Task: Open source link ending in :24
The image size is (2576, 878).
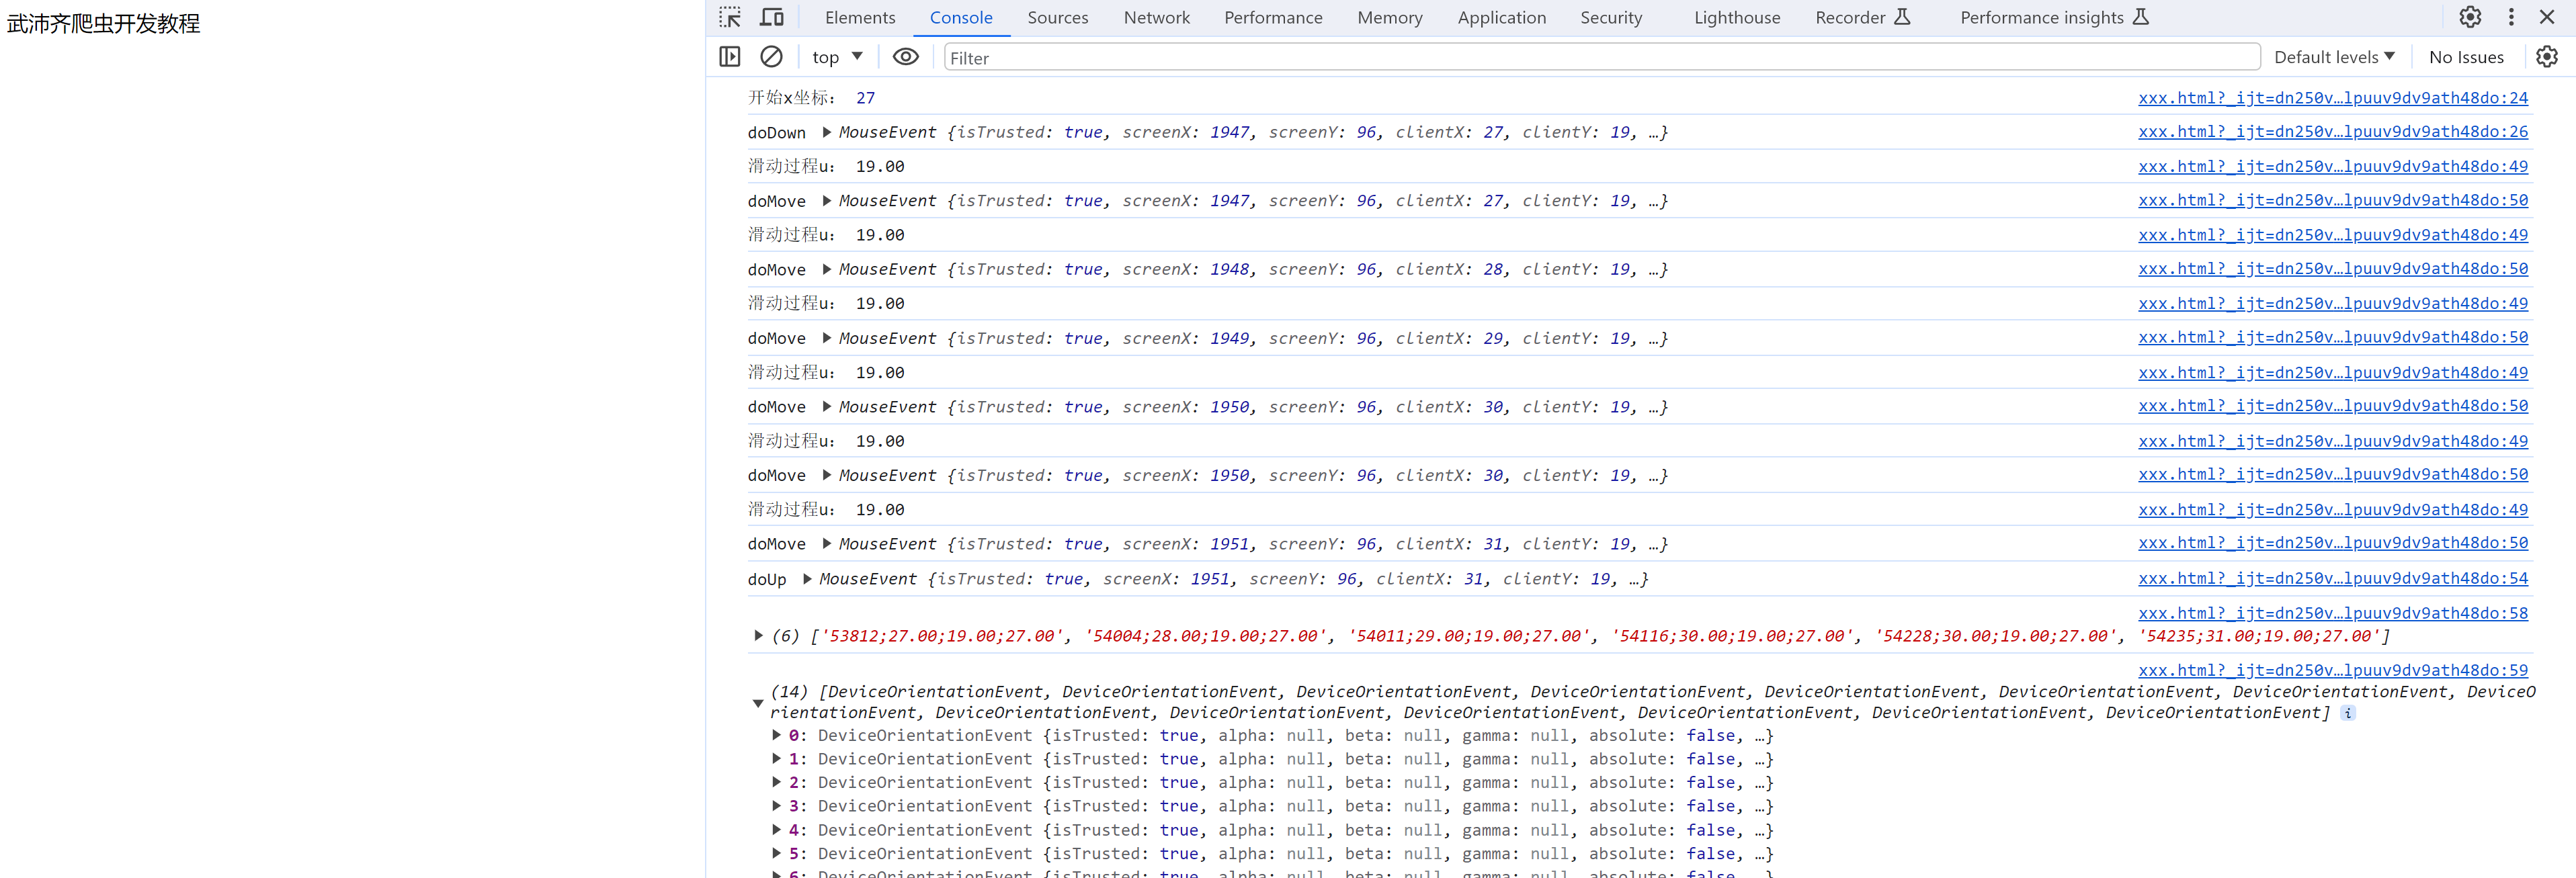Action: (2333, 98)
